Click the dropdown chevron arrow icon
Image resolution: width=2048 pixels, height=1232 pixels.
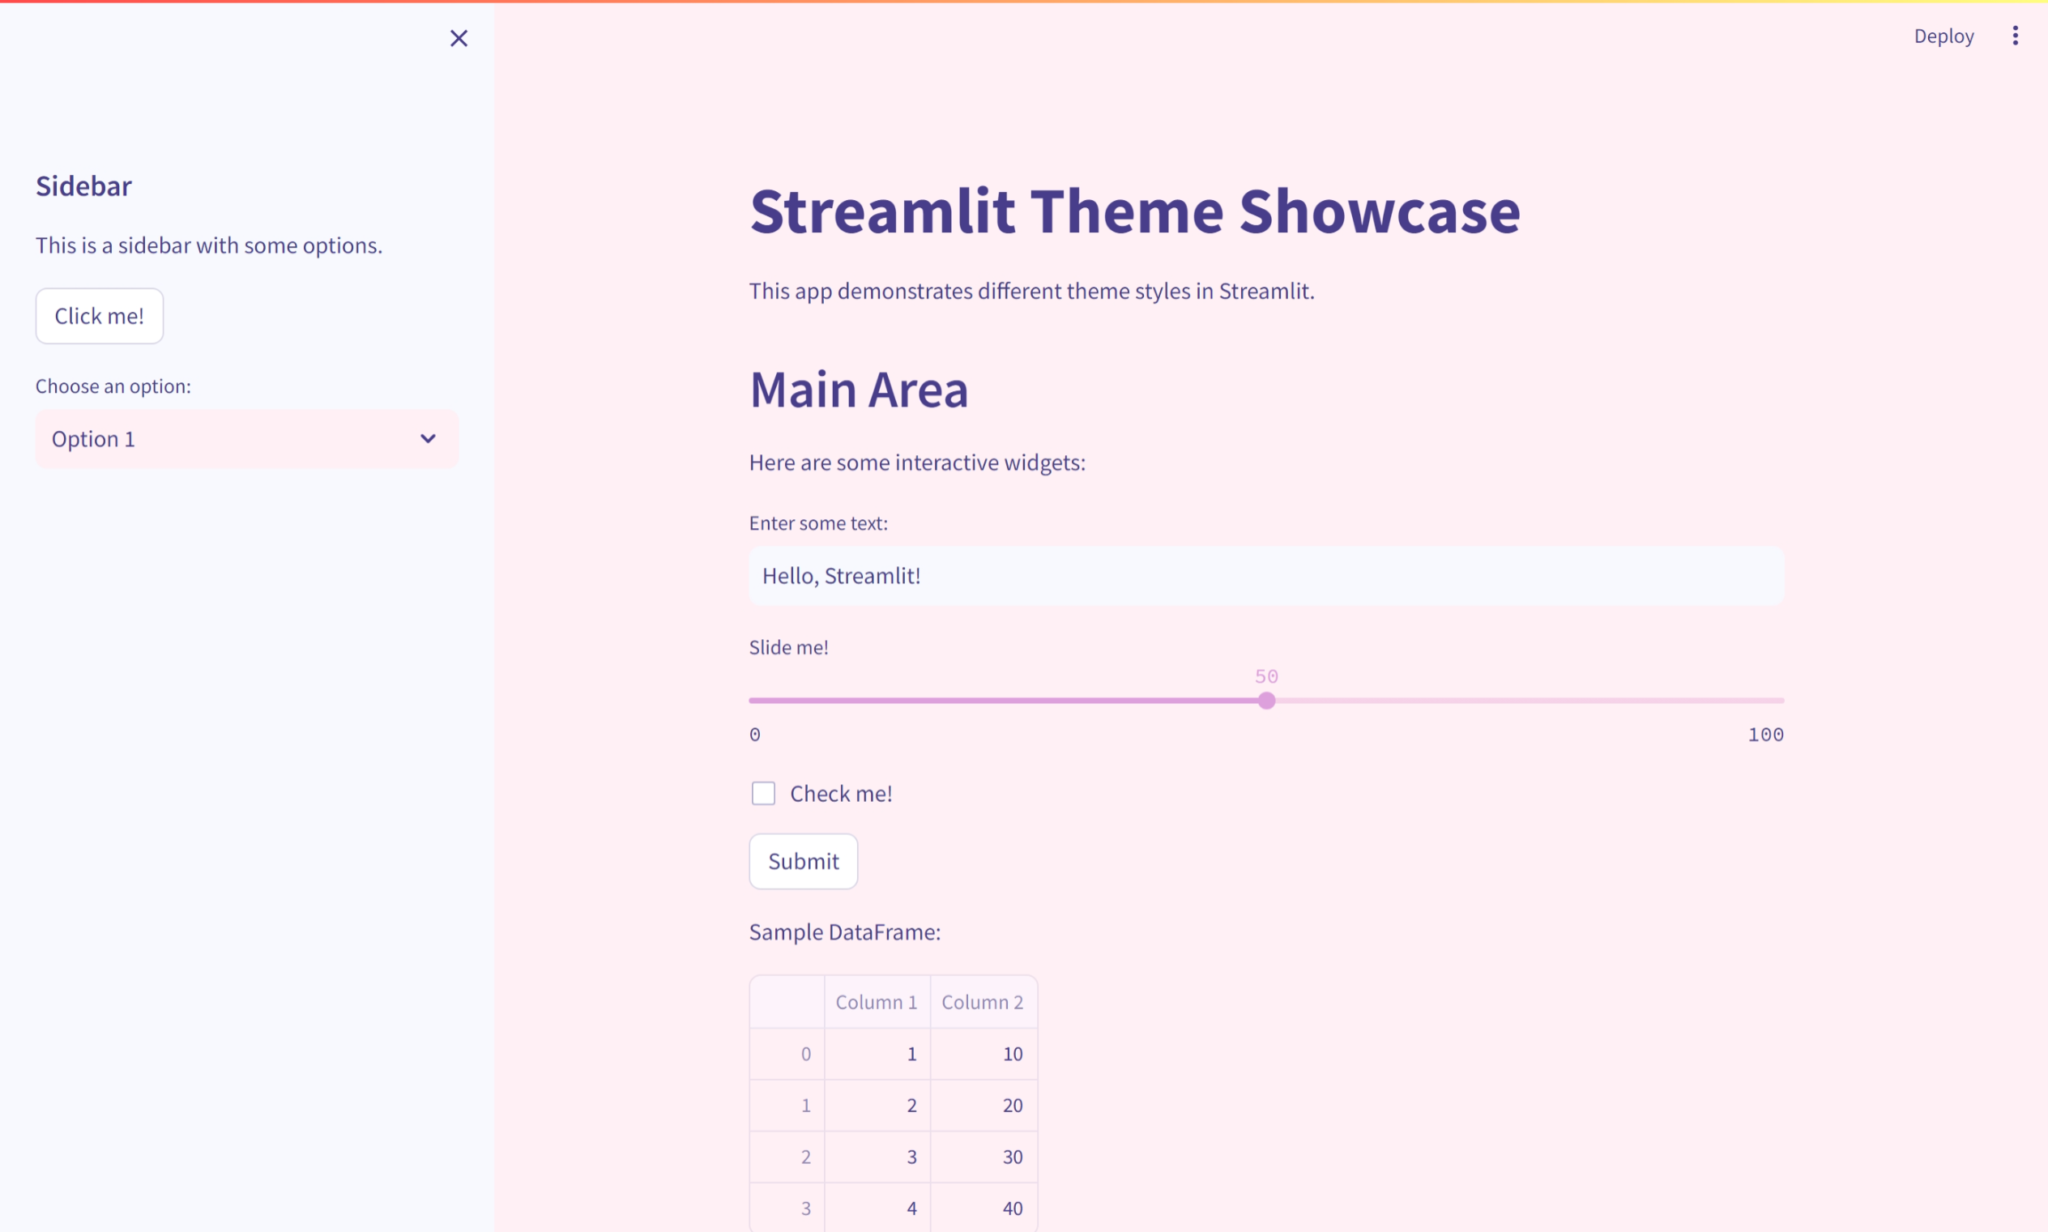click(x=428, y=439)
